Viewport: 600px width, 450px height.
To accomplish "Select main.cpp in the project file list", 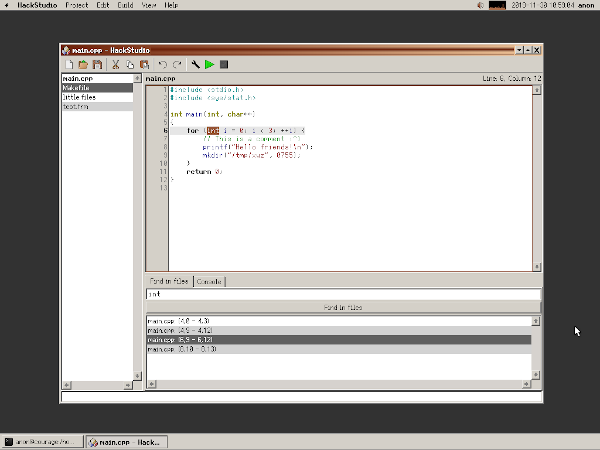I will (98, 78).
